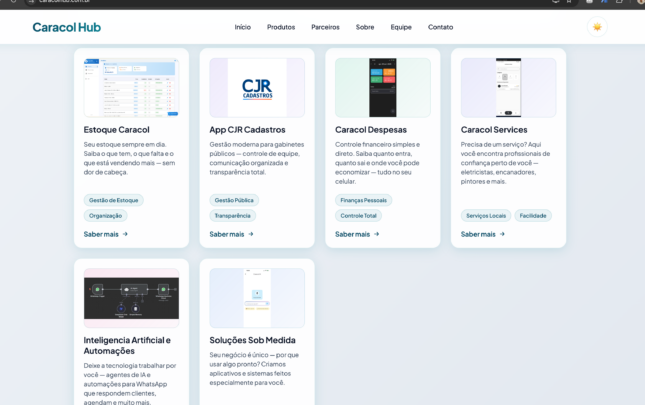Open the Caracol Despesas phone mockup image
Screen dimensions: 645x405
coord(383,88)
